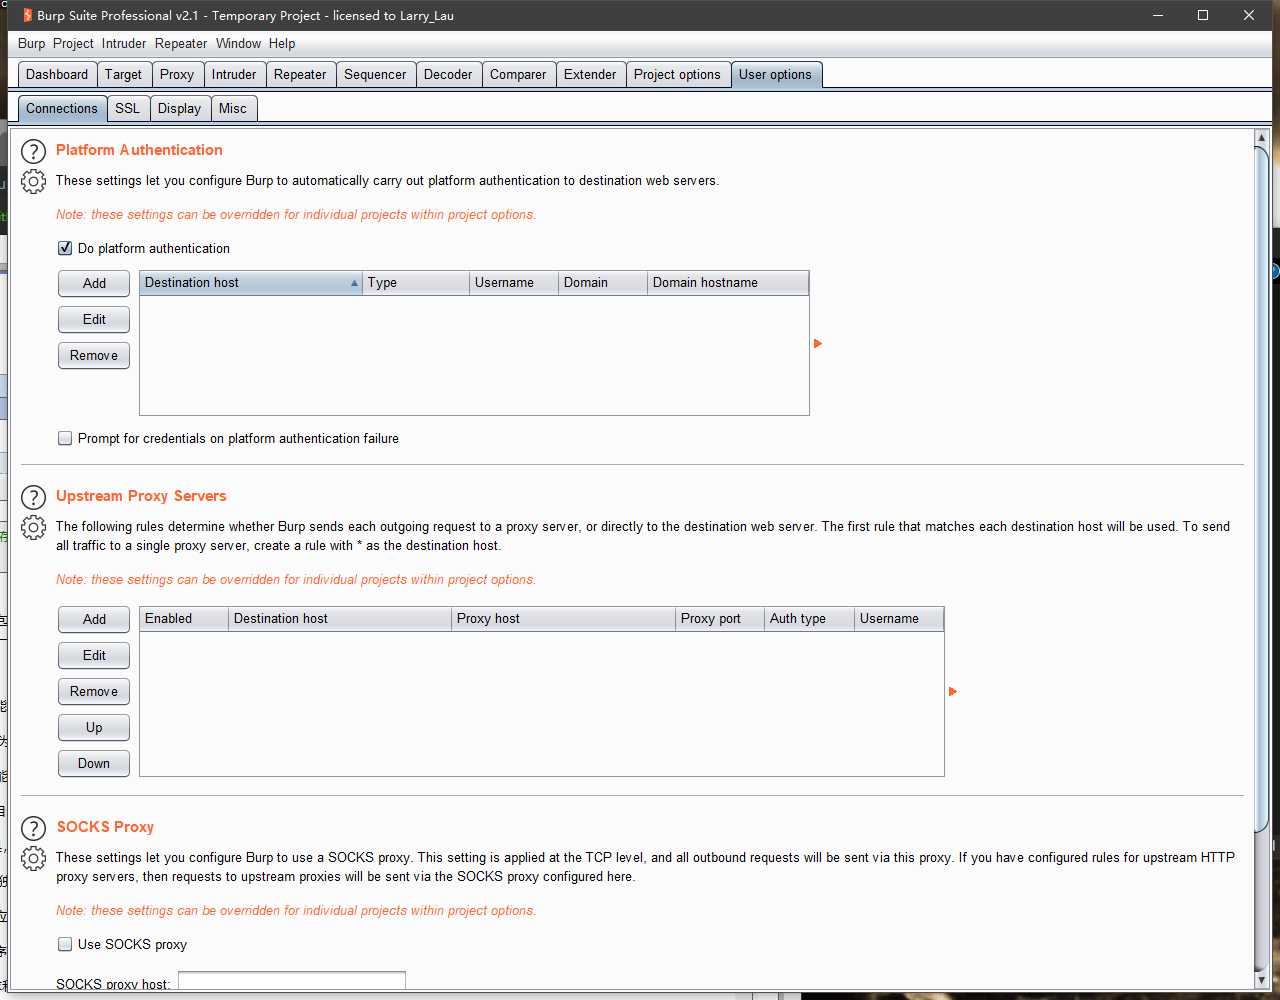Click the scrollbar down arrow at bottom
Viewport: 1280px width, 1000px height.
click(x=1261, y=979)
